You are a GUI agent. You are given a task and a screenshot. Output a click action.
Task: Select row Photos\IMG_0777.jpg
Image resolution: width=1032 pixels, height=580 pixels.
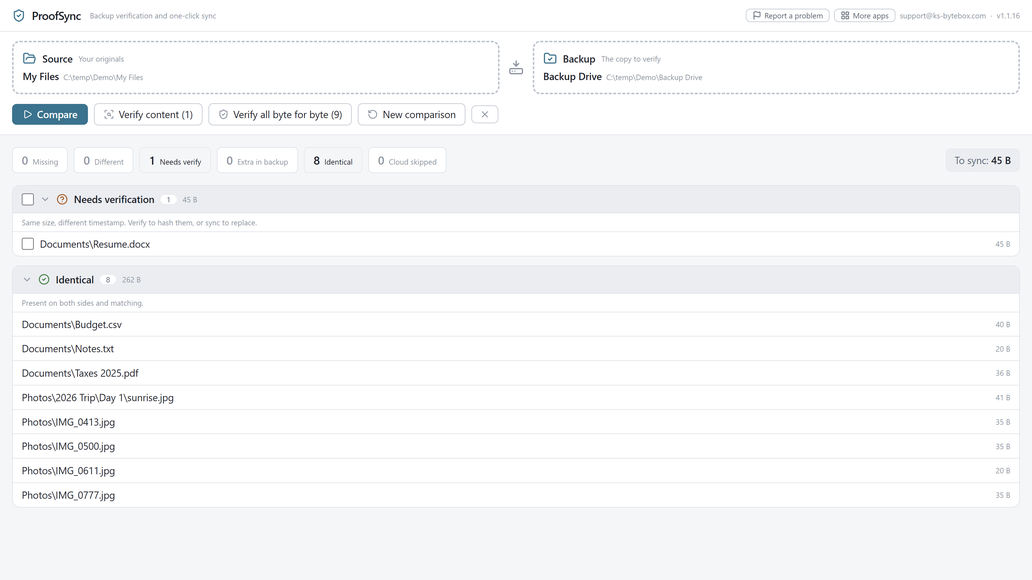pos(516,495)
